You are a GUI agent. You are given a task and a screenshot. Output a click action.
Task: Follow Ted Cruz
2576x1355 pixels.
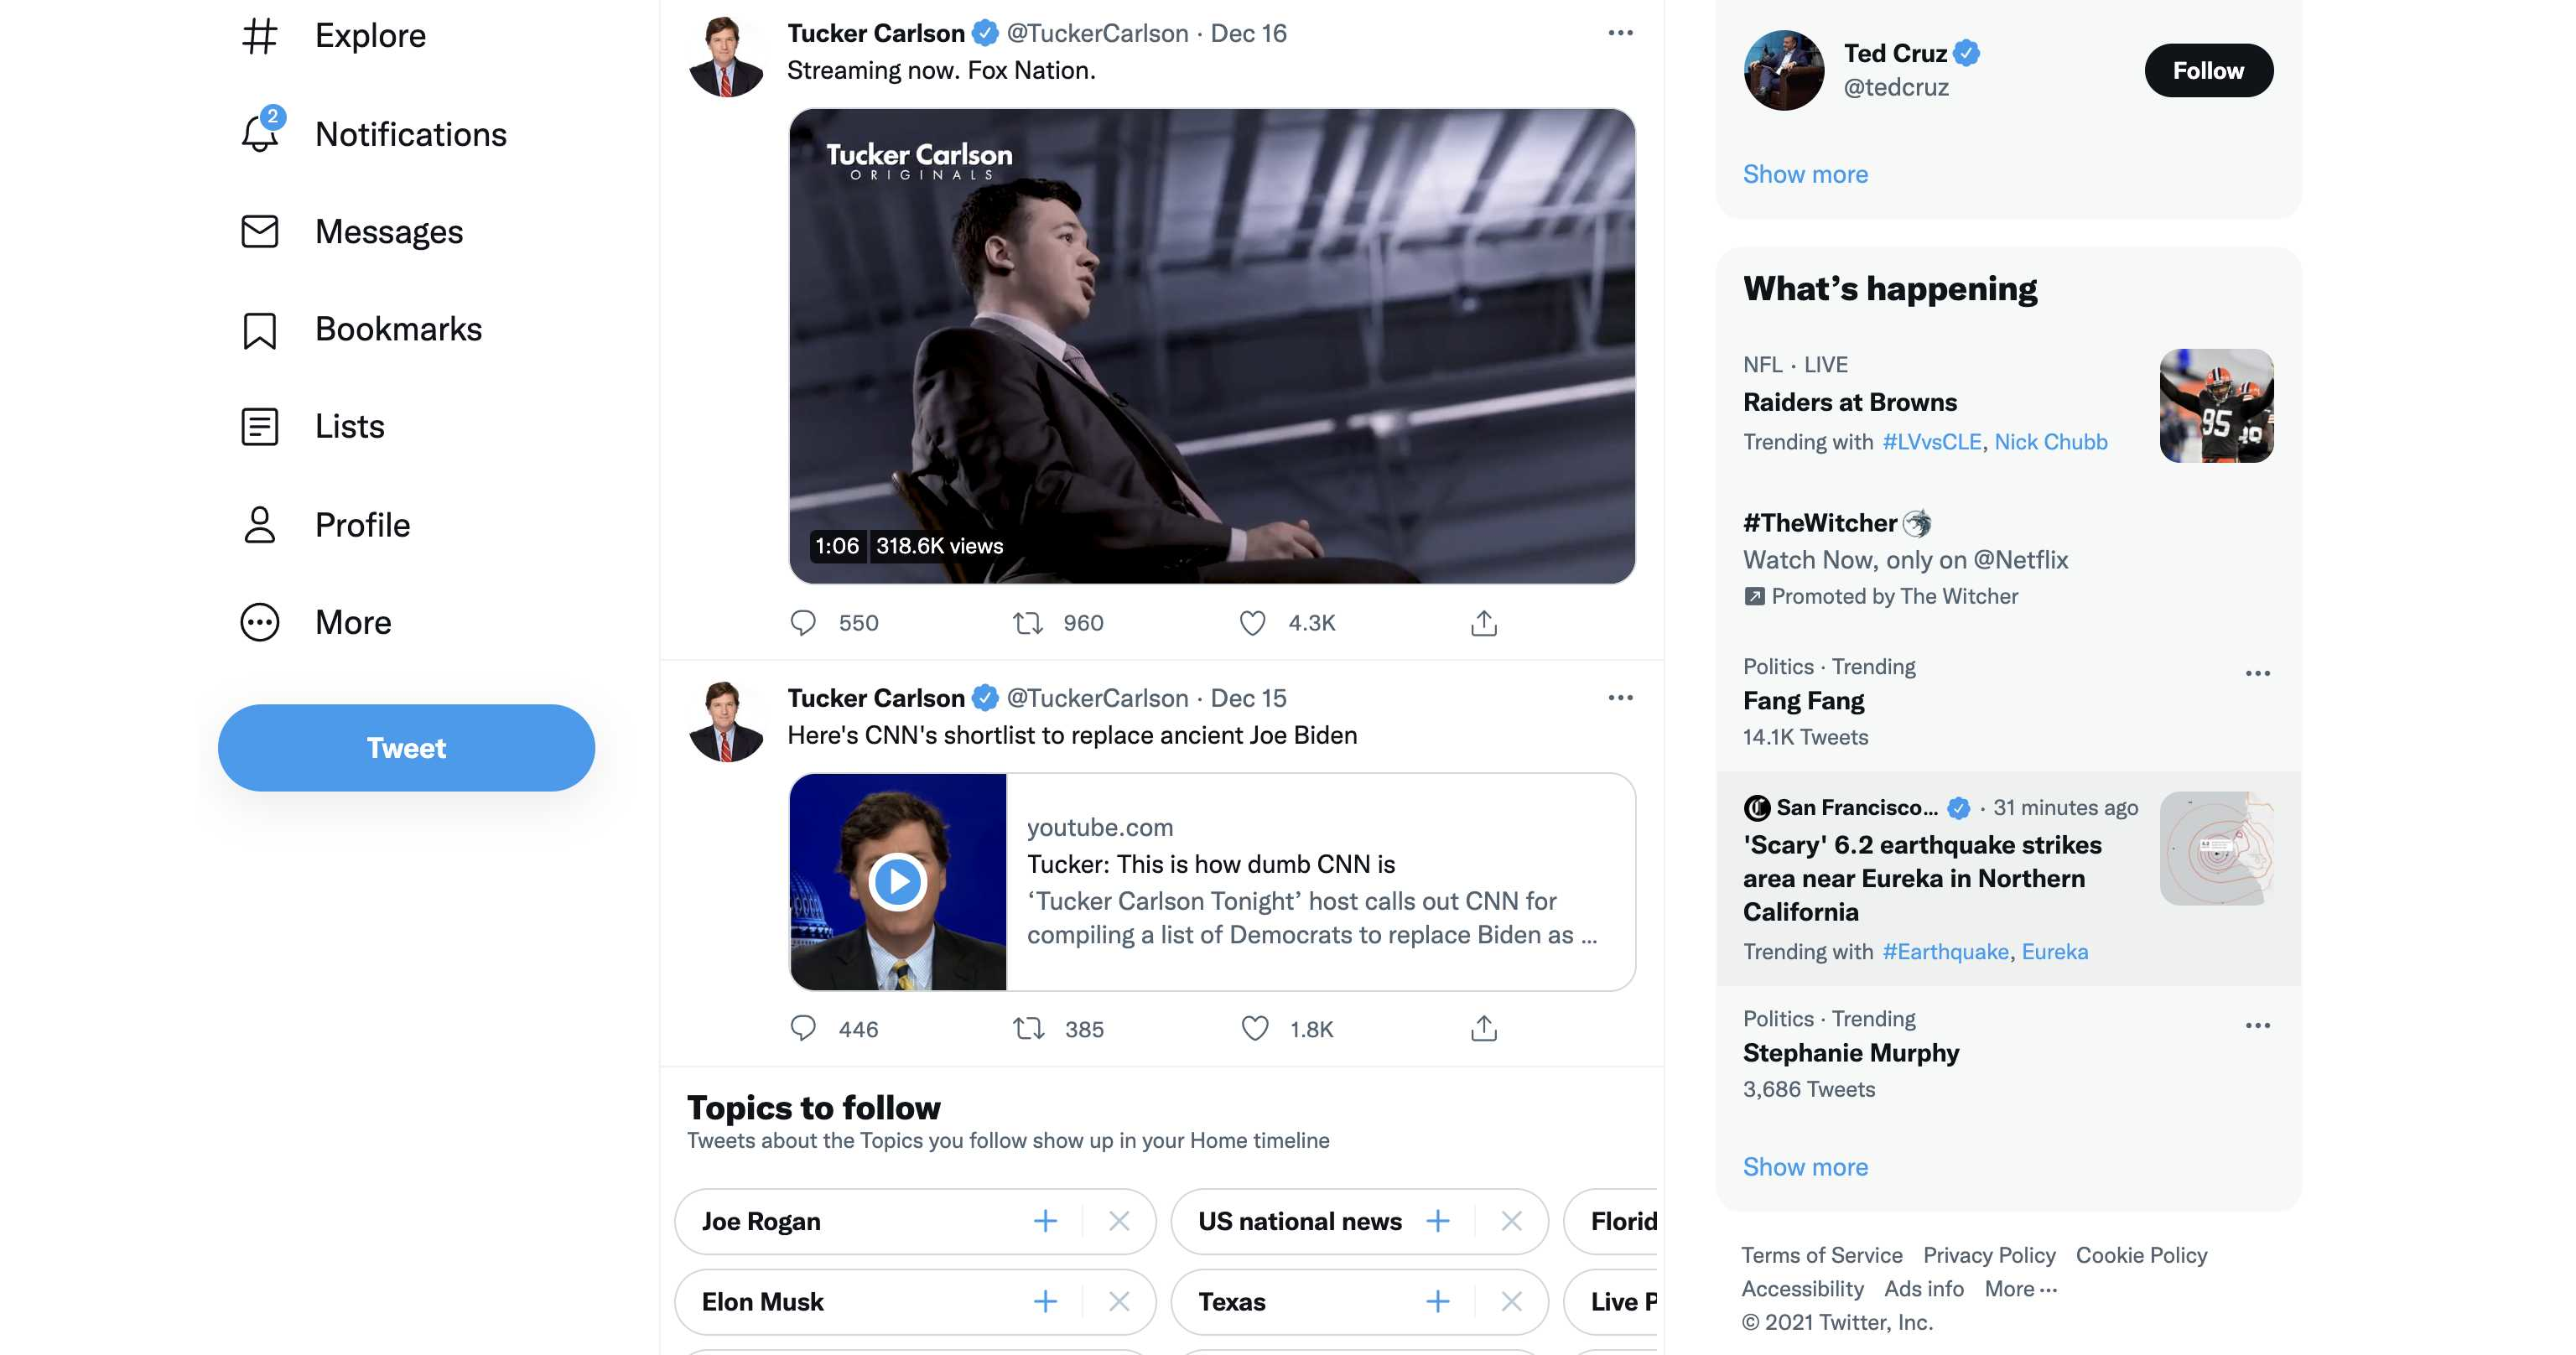(2208, 71)
